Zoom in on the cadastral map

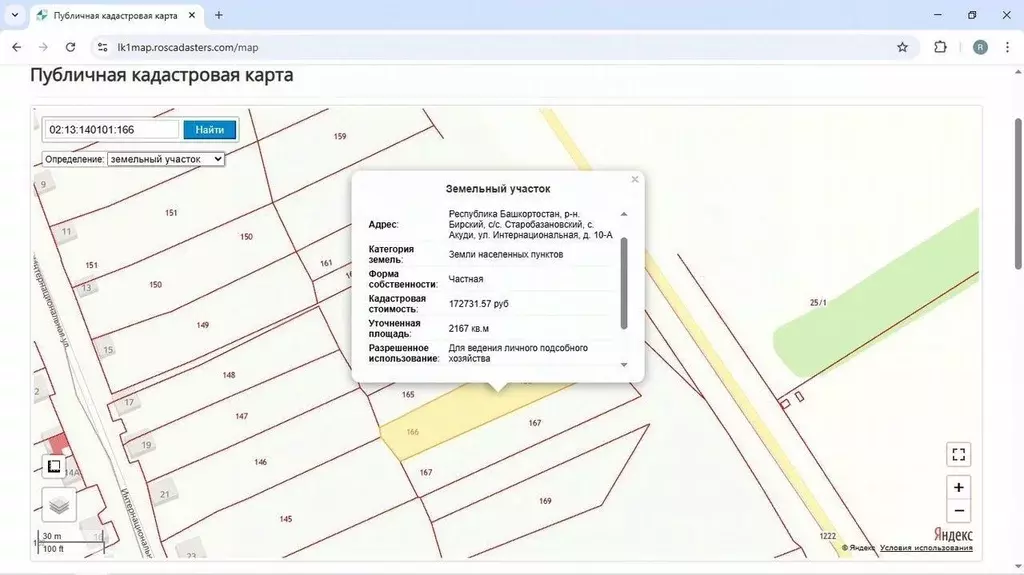958,487
